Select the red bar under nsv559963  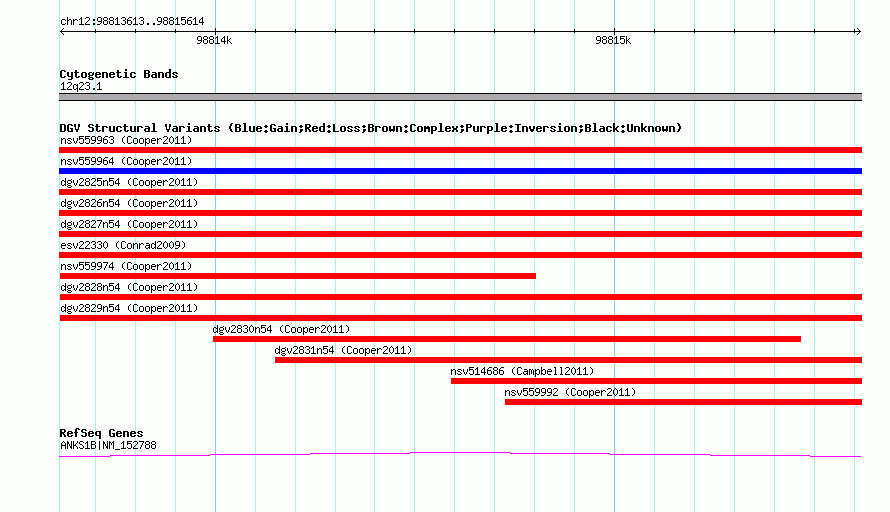click(x=460, y=150)
